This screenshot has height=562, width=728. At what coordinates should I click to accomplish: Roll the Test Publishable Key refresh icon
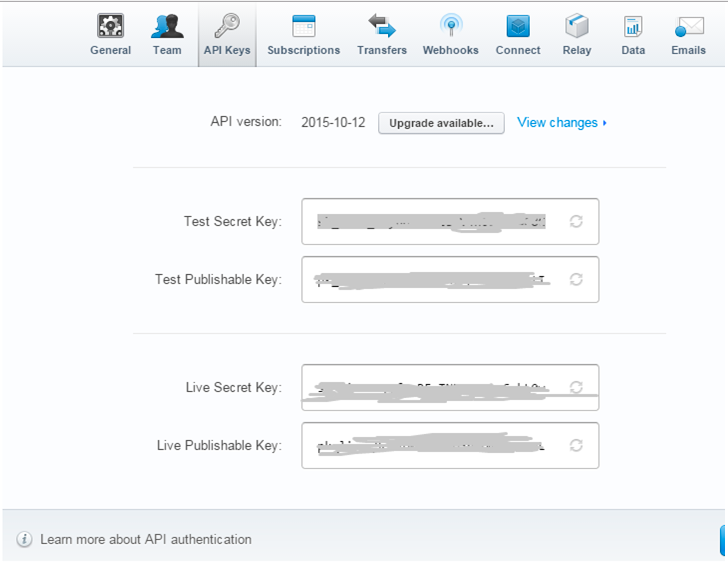[x=576, y=280]
